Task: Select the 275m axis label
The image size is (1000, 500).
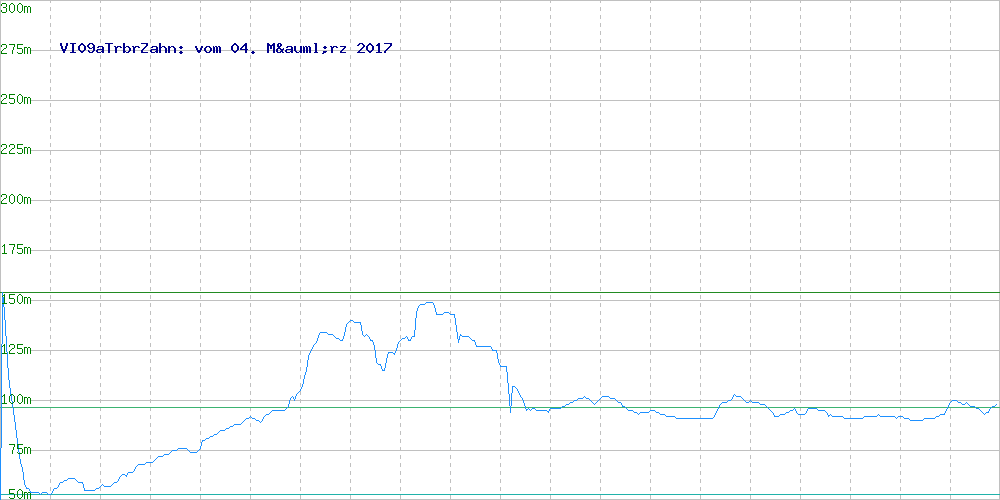Action: [x=16, y=50]
